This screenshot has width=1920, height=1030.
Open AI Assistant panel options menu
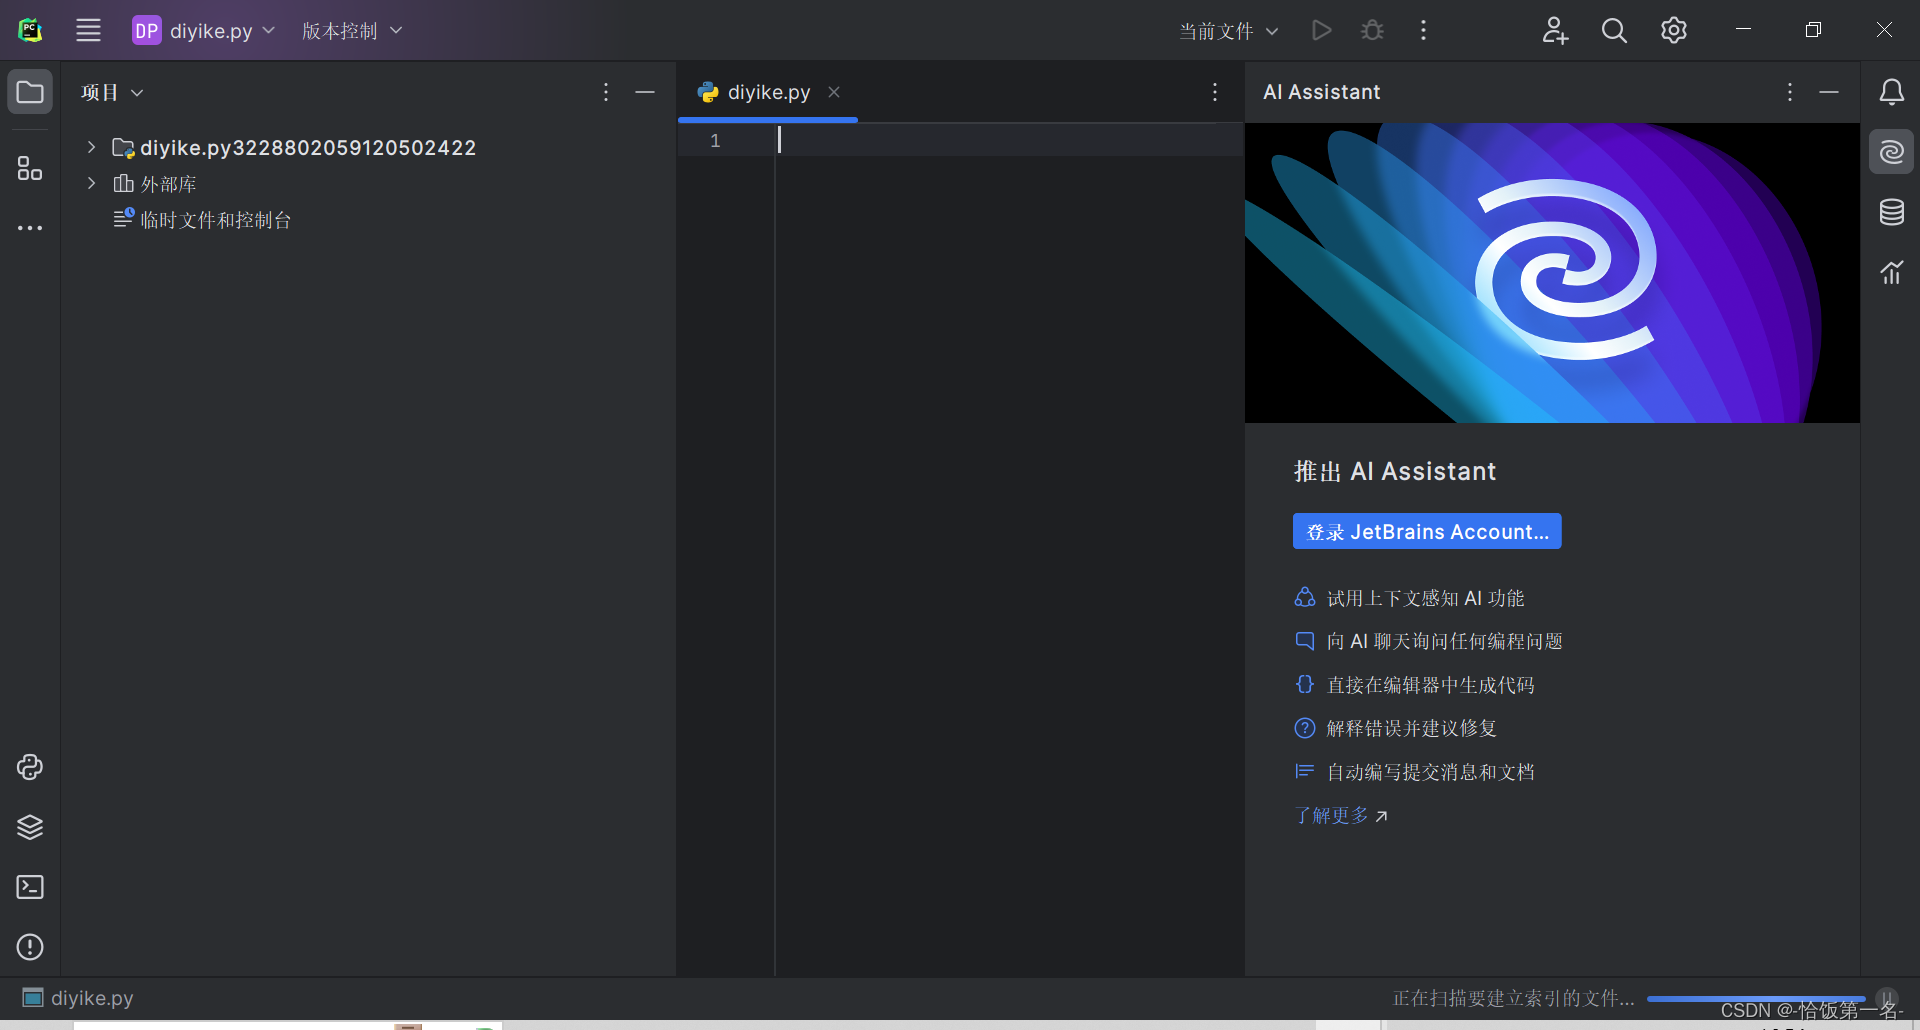(x=1790, y=92)
